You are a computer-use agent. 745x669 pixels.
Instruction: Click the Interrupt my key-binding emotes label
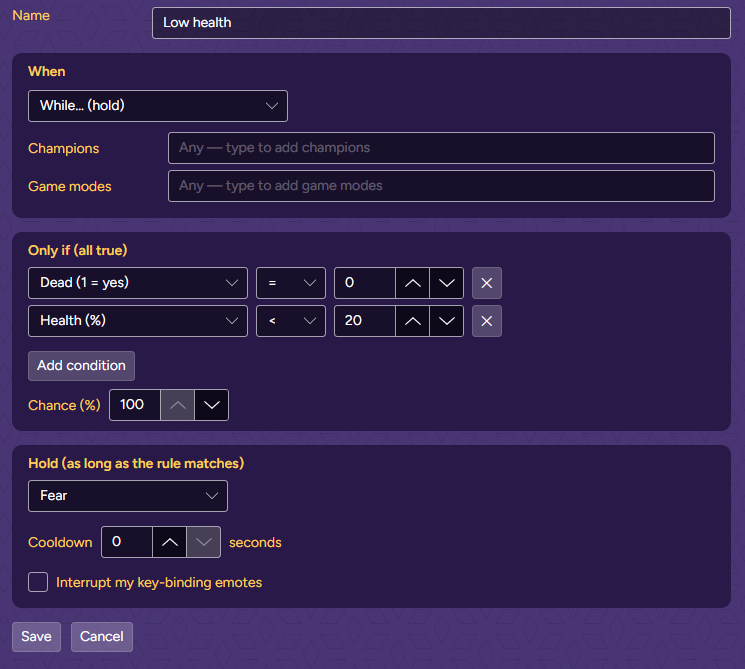[x=159, y=583]
